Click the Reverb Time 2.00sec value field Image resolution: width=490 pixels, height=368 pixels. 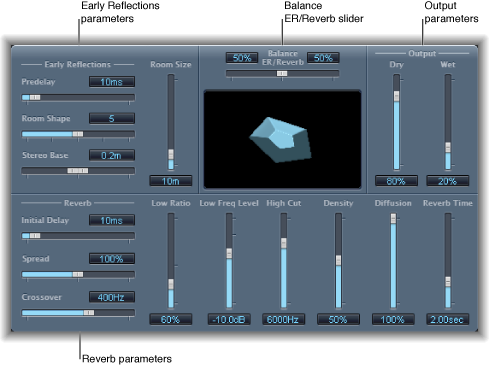pos(448,319)
